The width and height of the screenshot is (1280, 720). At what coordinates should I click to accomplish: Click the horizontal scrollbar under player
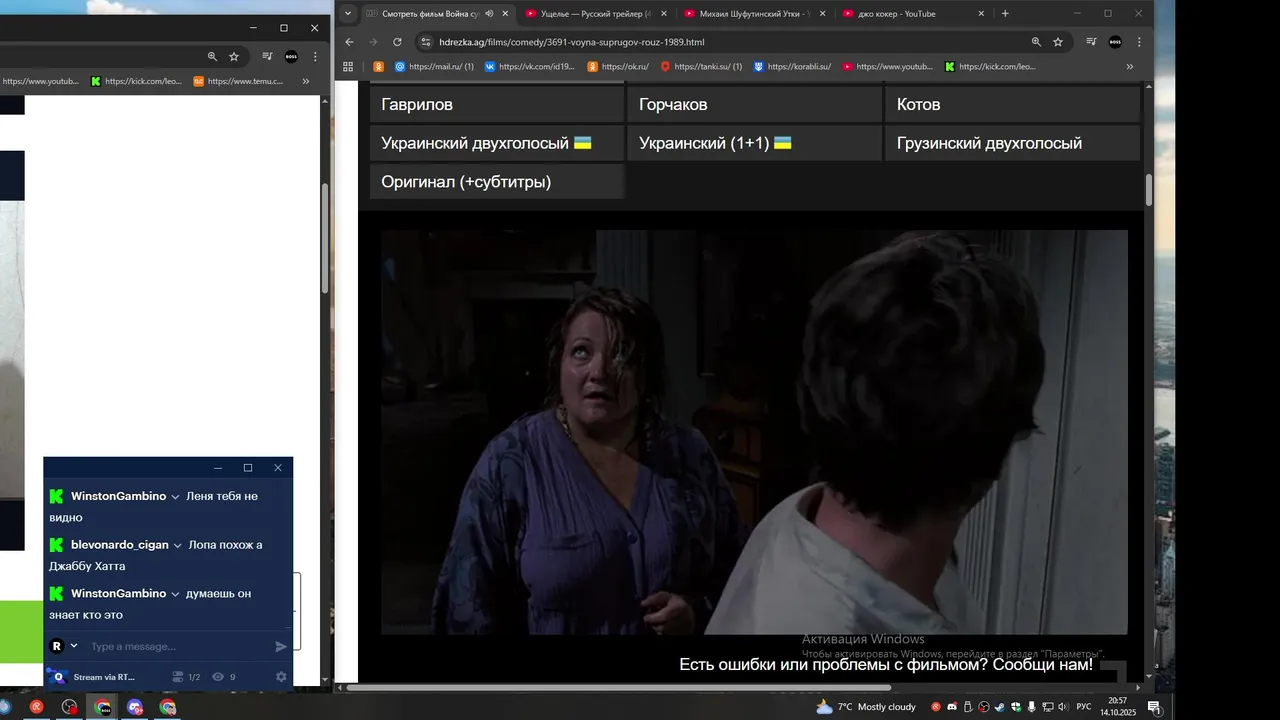tap(618, 687)
